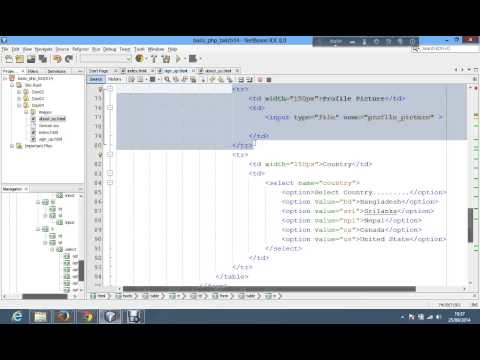This screenshot has width=480, height=360.
Task: Open the Navigate menu
Action: [x=44, y=49]
